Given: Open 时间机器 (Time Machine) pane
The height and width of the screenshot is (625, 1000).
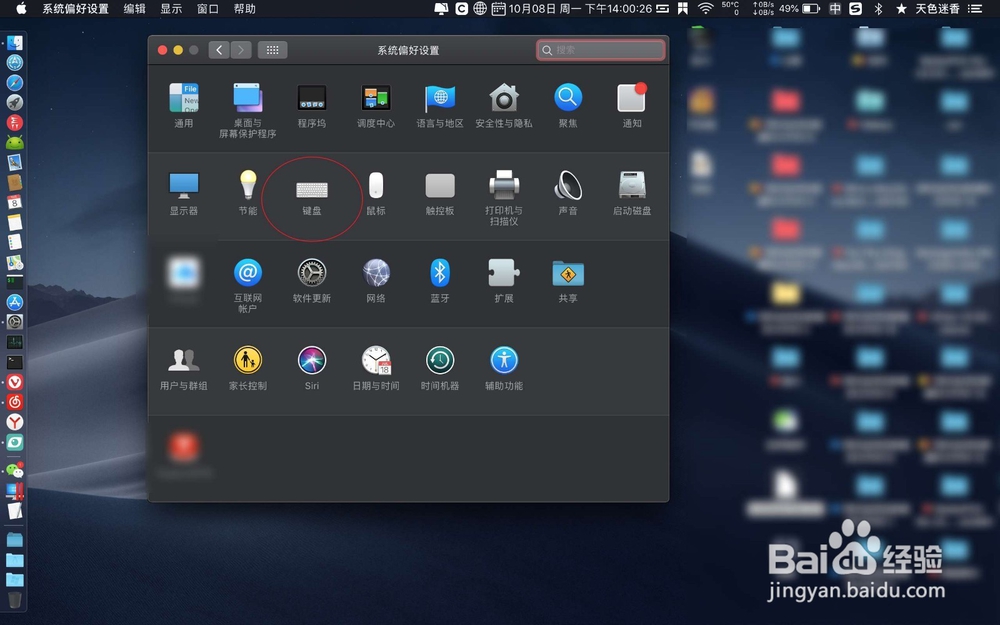Looking at the screenshot, I should [x=440, y=368].
